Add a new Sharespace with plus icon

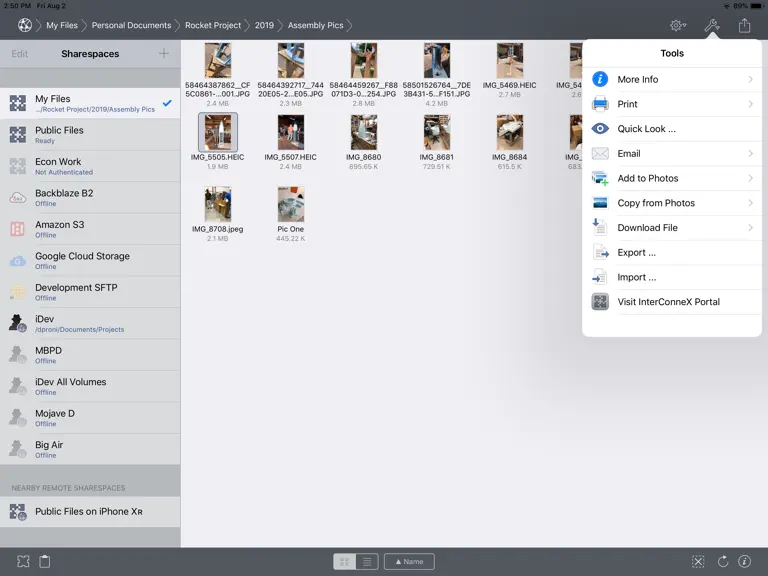pos(164,53)
